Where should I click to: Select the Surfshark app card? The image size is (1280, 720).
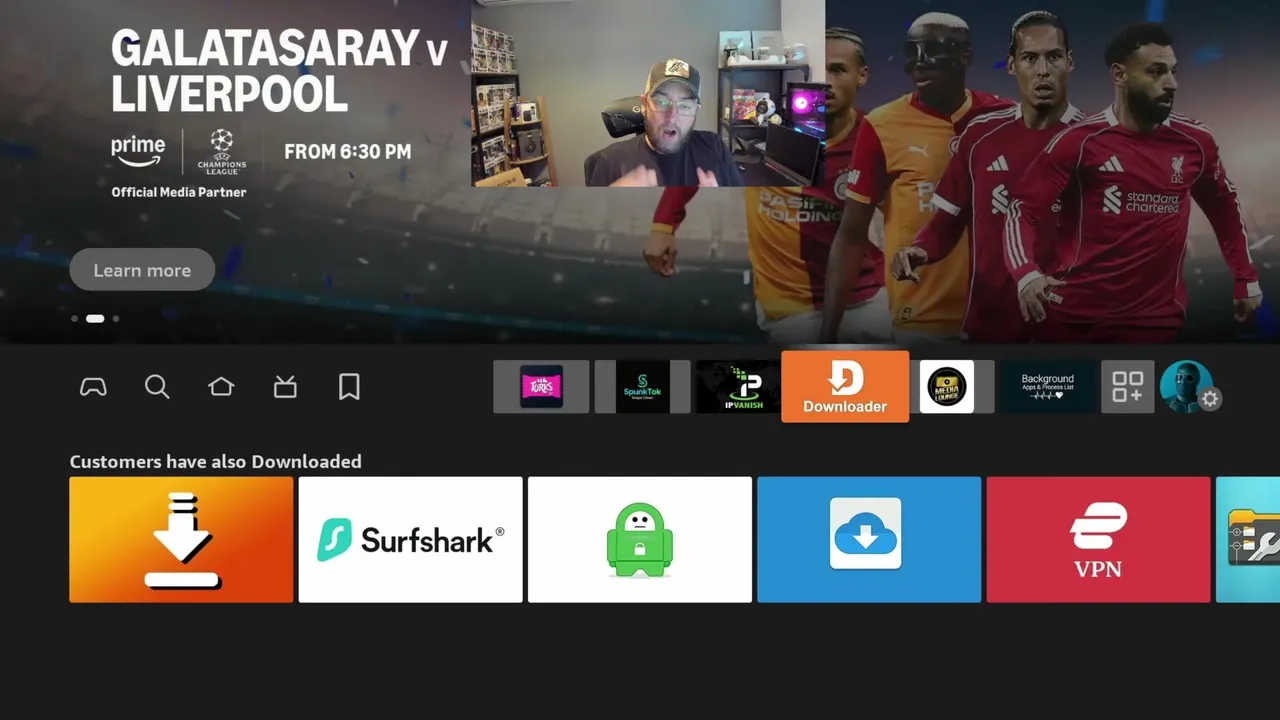coord(410,540)
